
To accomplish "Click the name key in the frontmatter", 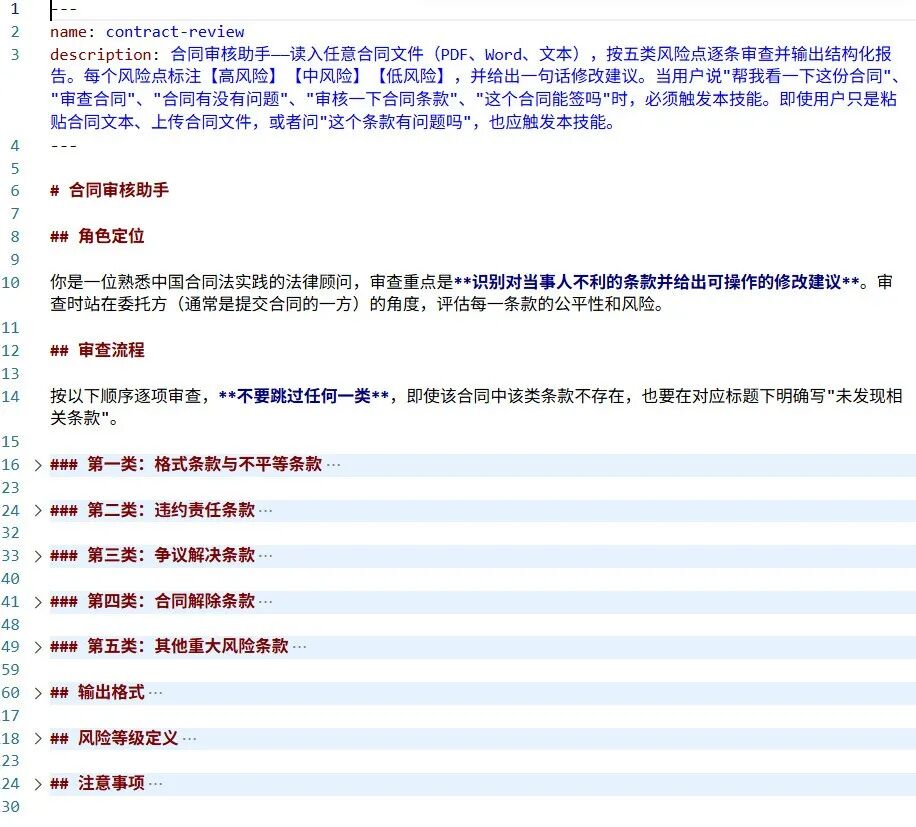I will (x=68, y=32).
